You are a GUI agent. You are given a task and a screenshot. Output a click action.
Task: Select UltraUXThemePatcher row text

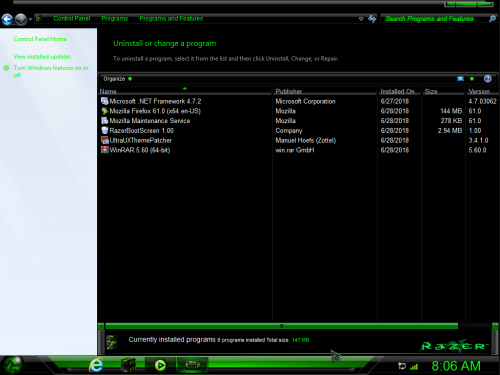(x=141, y=140)
